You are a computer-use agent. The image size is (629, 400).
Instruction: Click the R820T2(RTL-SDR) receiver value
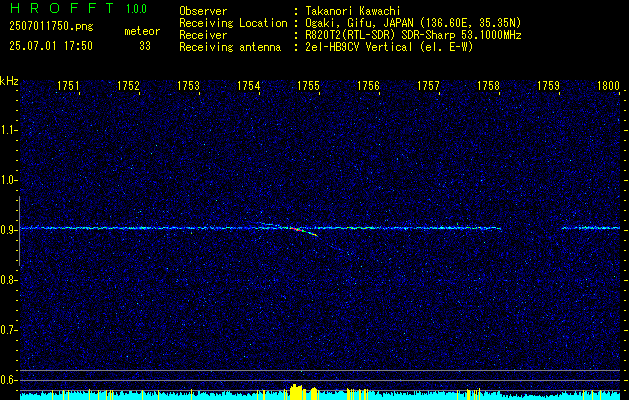(x=413, y=35)
